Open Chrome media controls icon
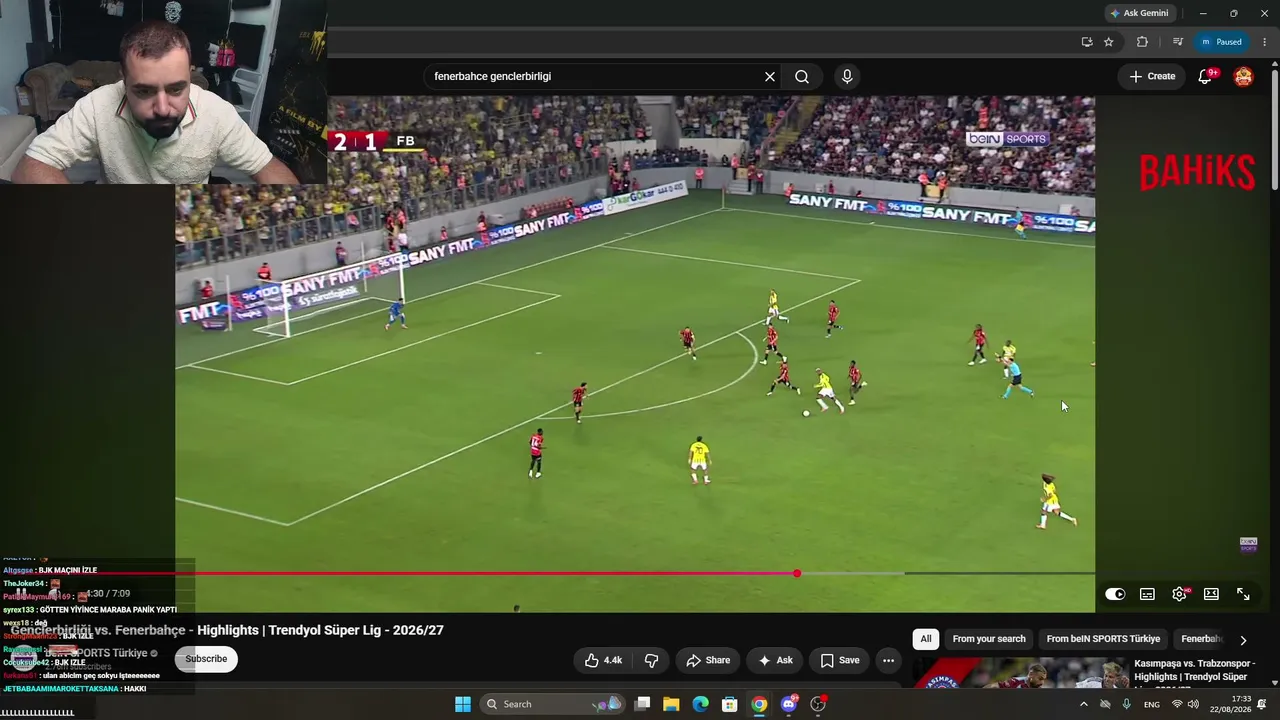 tap(1178, 42)
